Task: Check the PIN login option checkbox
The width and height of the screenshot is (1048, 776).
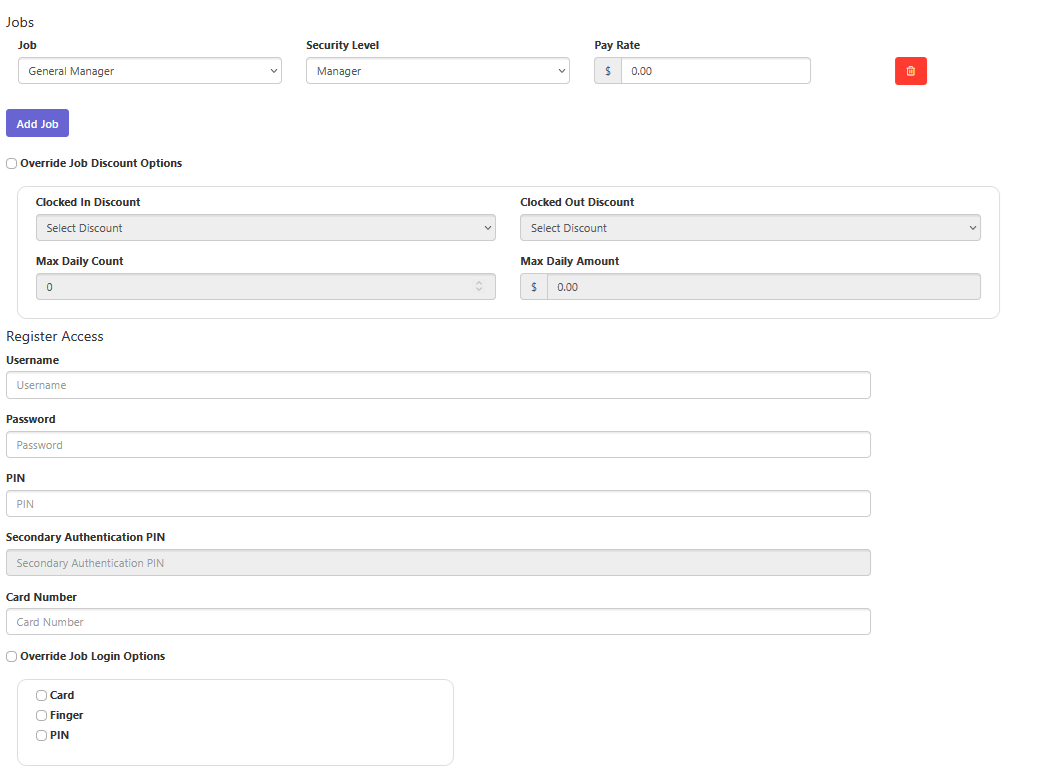Action: click(x=41, y=736)
